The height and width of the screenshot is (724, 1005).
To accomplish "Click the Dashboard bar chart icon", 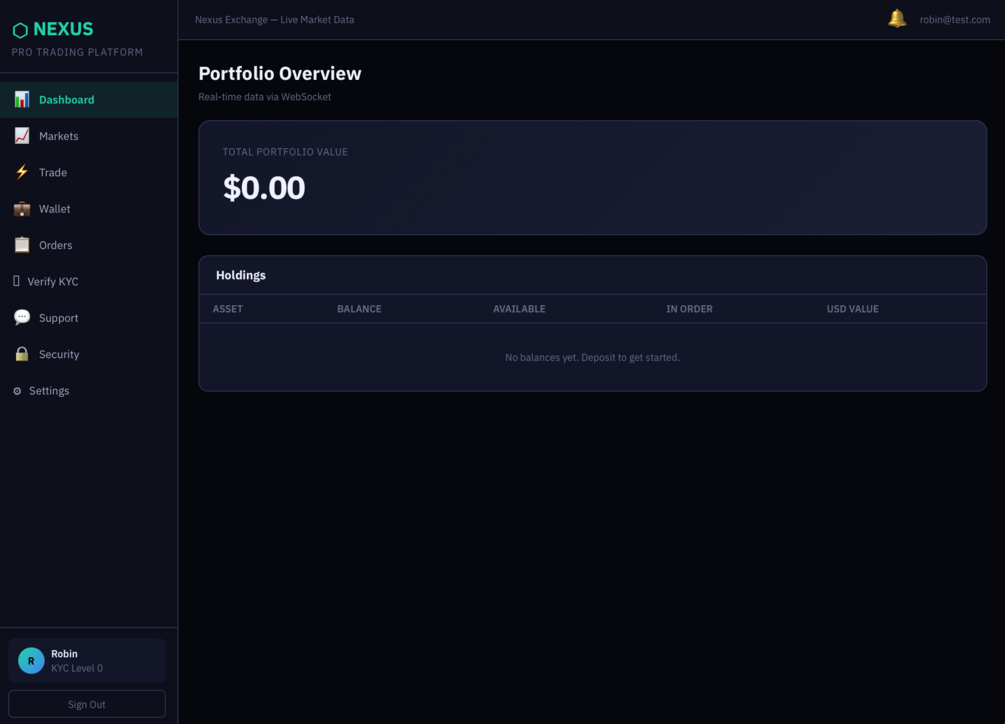I will coord(22,99).
